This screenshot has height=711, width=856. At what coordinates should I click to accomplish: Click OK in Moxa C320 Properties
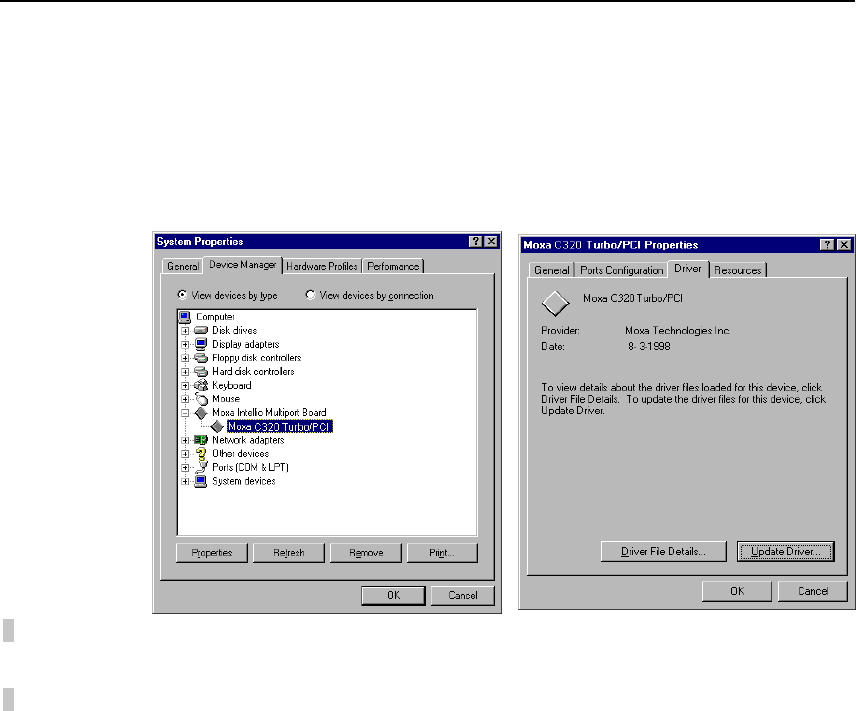click(737, 591)
